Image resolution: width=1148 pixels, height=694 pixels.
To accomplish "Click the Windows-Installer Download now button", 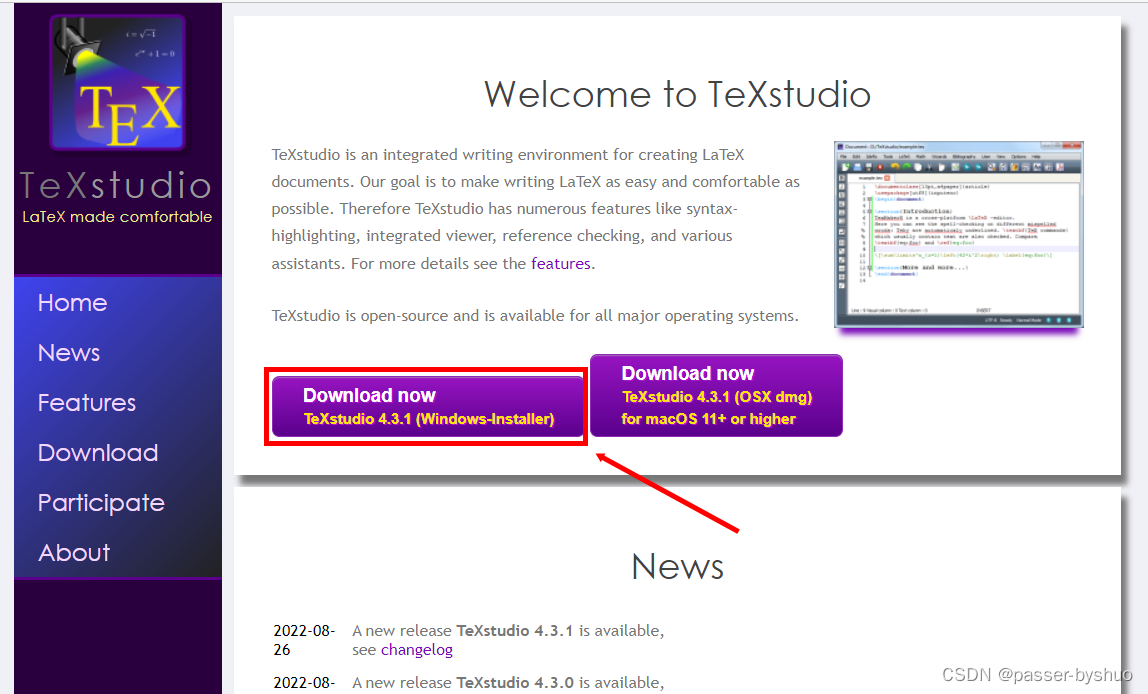I will (x=428, y=406).
